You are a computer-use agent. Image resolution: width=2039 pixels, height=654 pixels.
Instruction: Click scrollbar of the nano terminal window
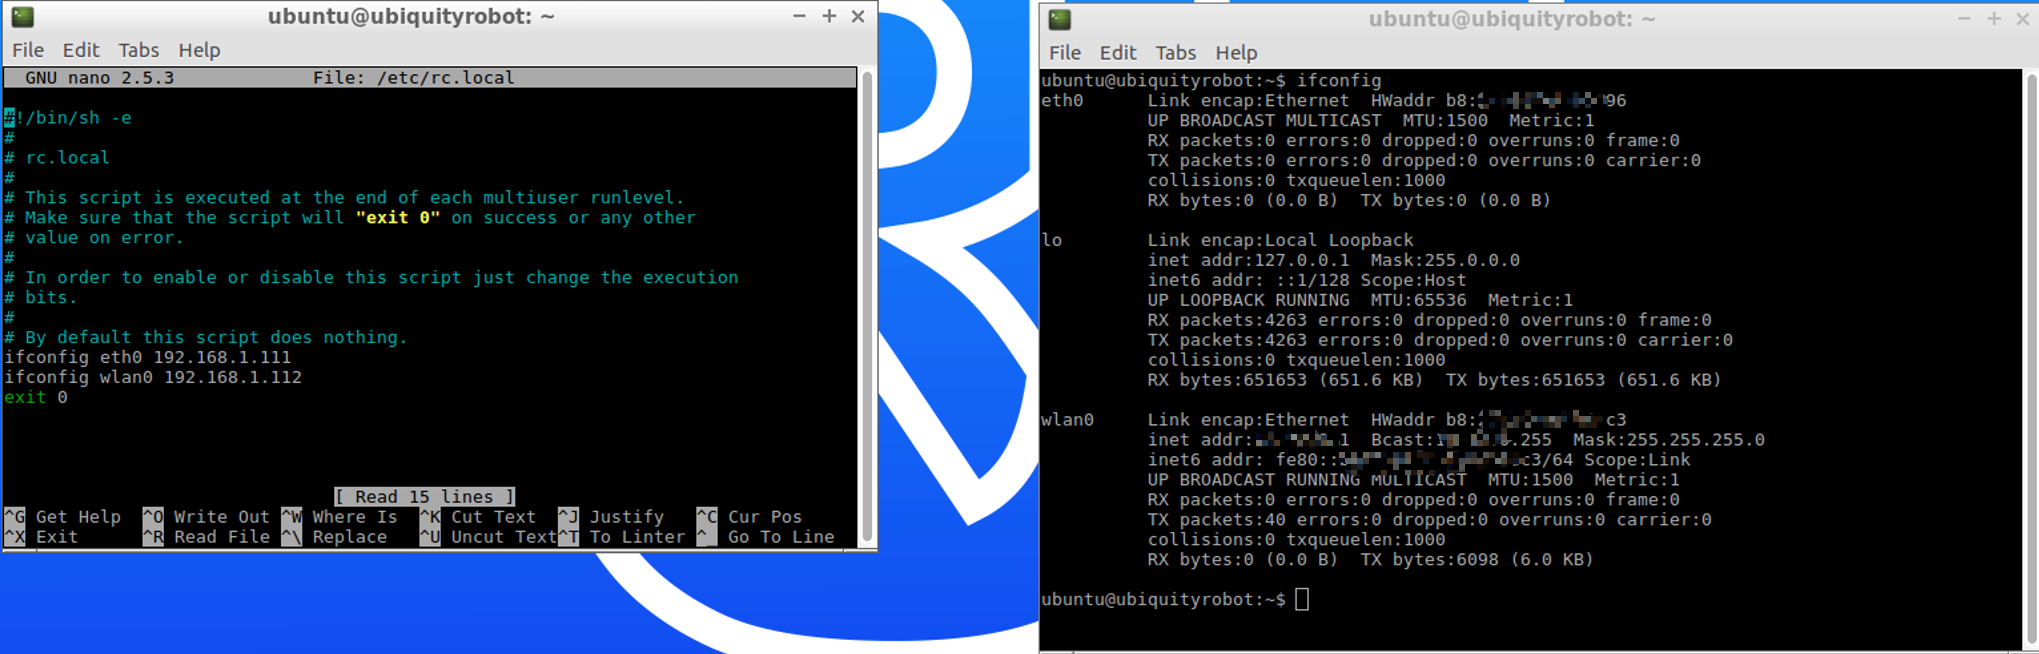pos(867,306)
